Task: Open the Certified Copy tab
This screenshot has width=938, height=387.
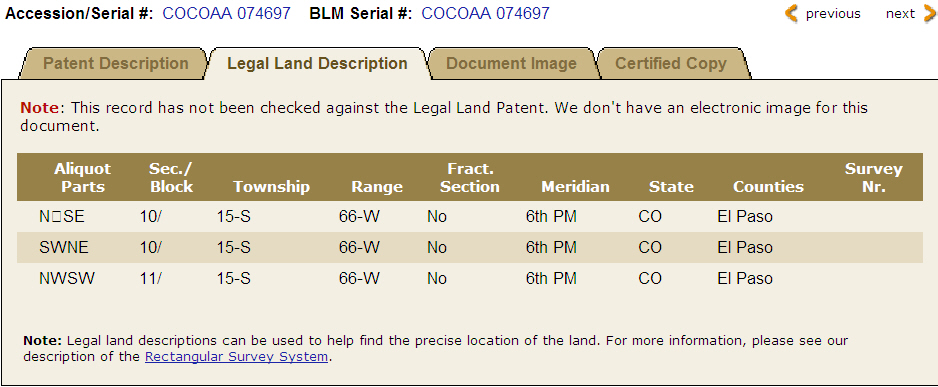Action: coord(671,63)
